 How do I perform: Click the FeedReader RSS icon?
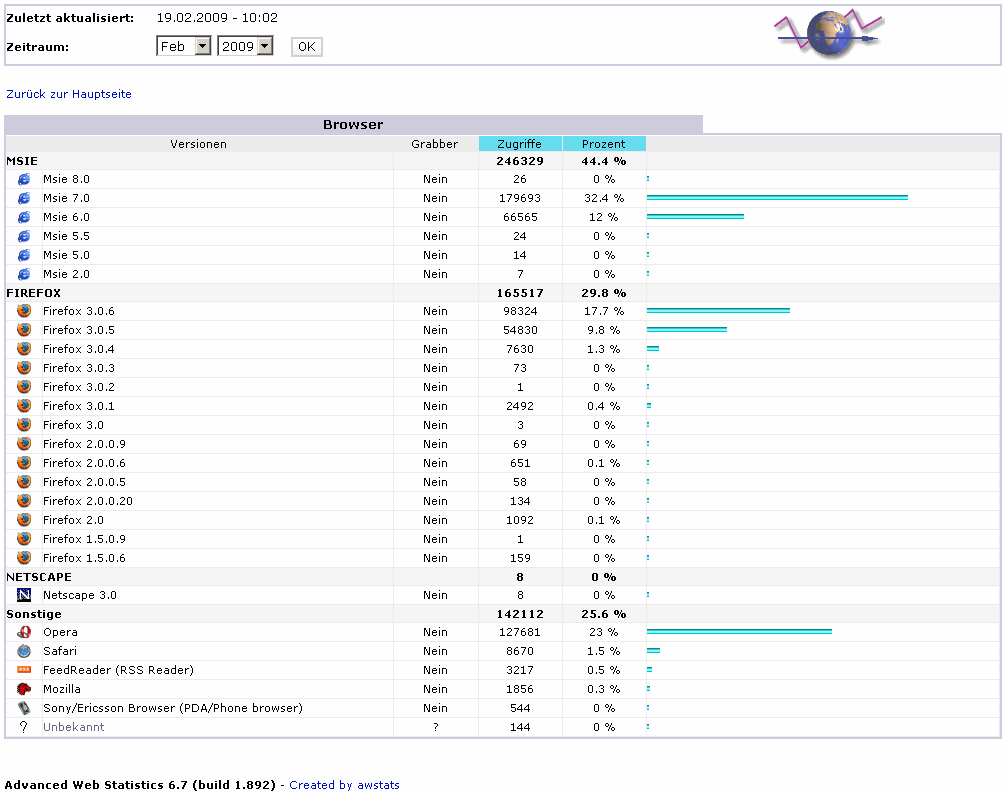coord(24,670)
